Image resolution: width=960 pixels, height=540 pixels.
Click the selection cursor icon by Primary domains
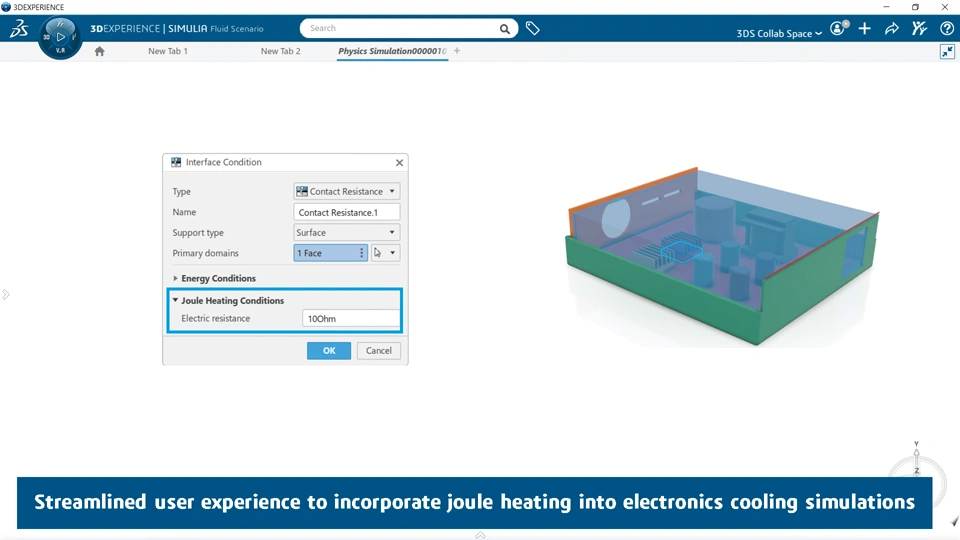click(x=377, y=252)
